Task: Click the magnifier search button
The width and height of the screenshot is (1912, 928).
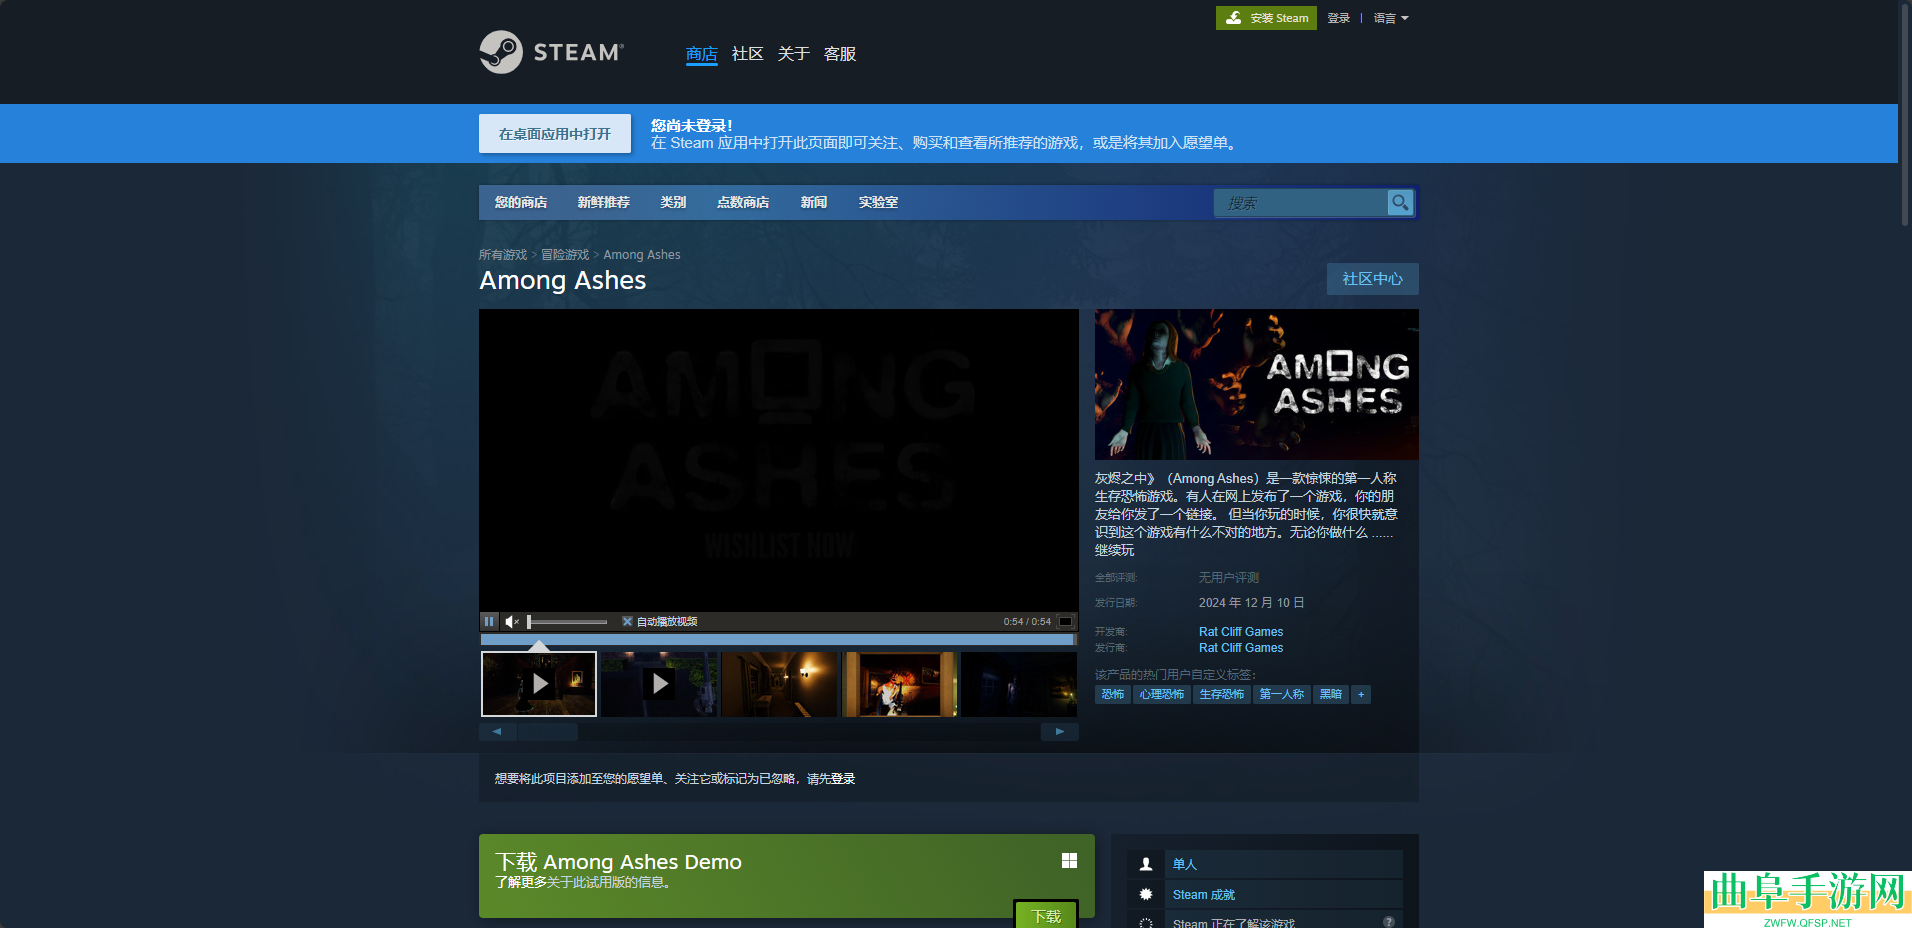Action: [x=1400, y=202]
